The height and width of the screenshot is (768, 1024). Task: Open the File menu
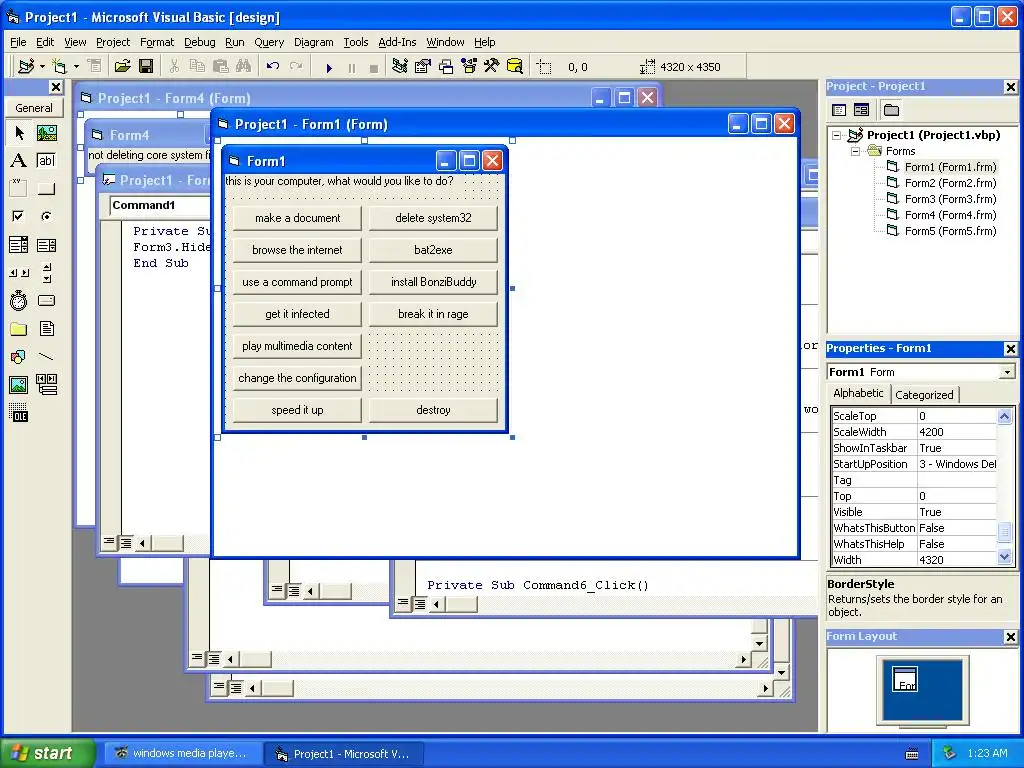pyautogui.click(x=18, y=42)
